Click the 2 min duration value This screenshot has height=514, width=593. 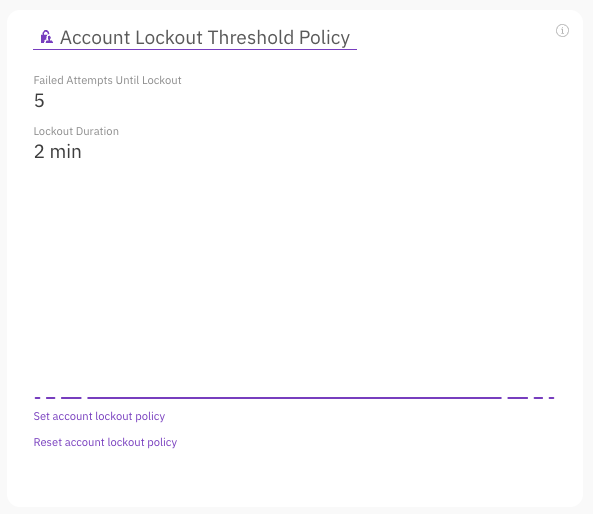(57, 152)
